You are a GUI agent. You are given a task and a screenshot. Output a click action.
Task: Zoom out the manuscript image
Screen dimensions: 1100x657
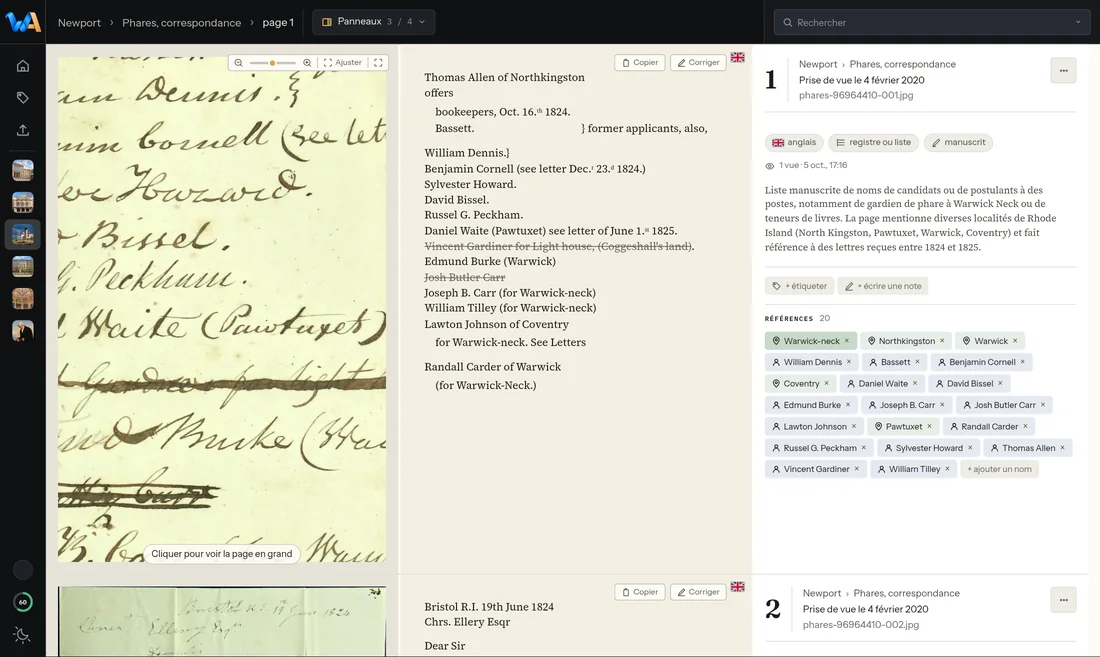239,63
